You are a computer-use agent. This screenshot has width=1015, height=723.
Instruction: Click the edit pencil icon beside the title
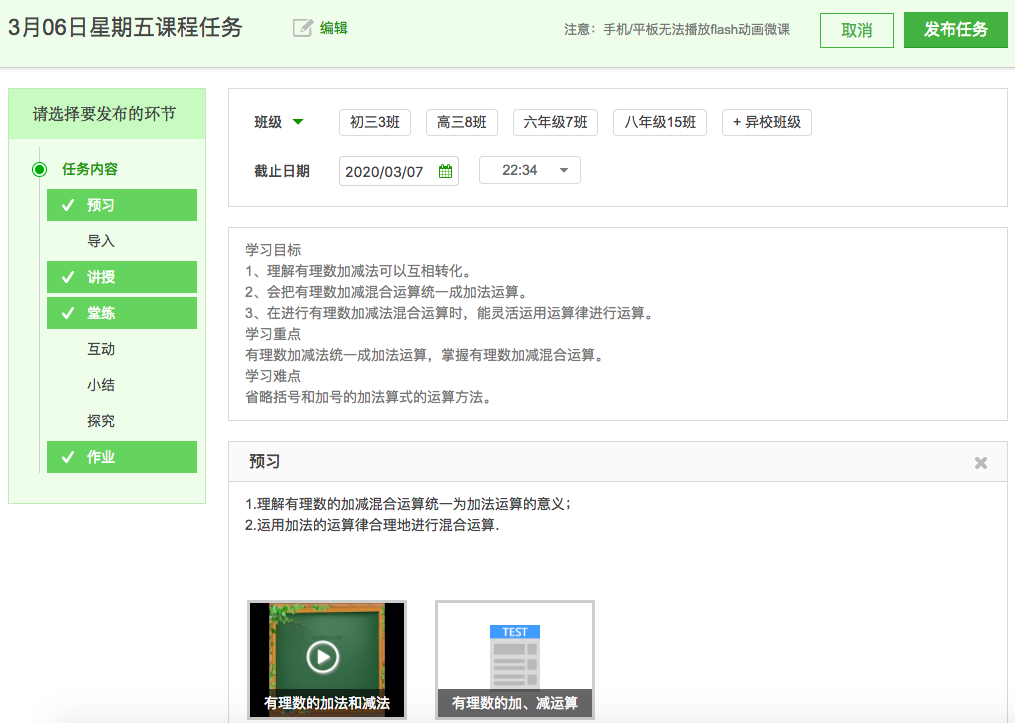(x=302, y=28)
